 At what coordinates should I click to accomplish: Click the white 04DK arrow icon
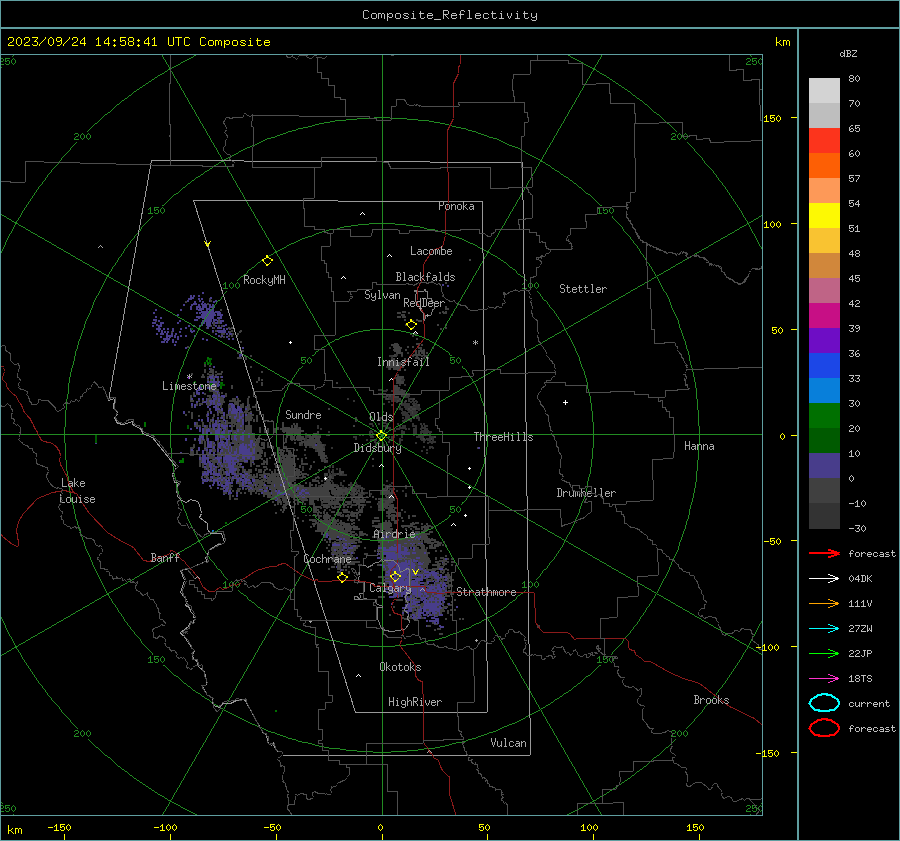click(824, 579)
